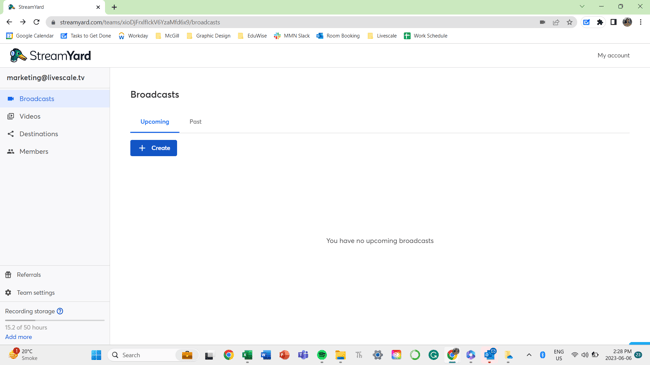Viewport: 650px width, 365px height.
Task: Open the Graphic Design bookmark folder
Action: tap(209, 36)
